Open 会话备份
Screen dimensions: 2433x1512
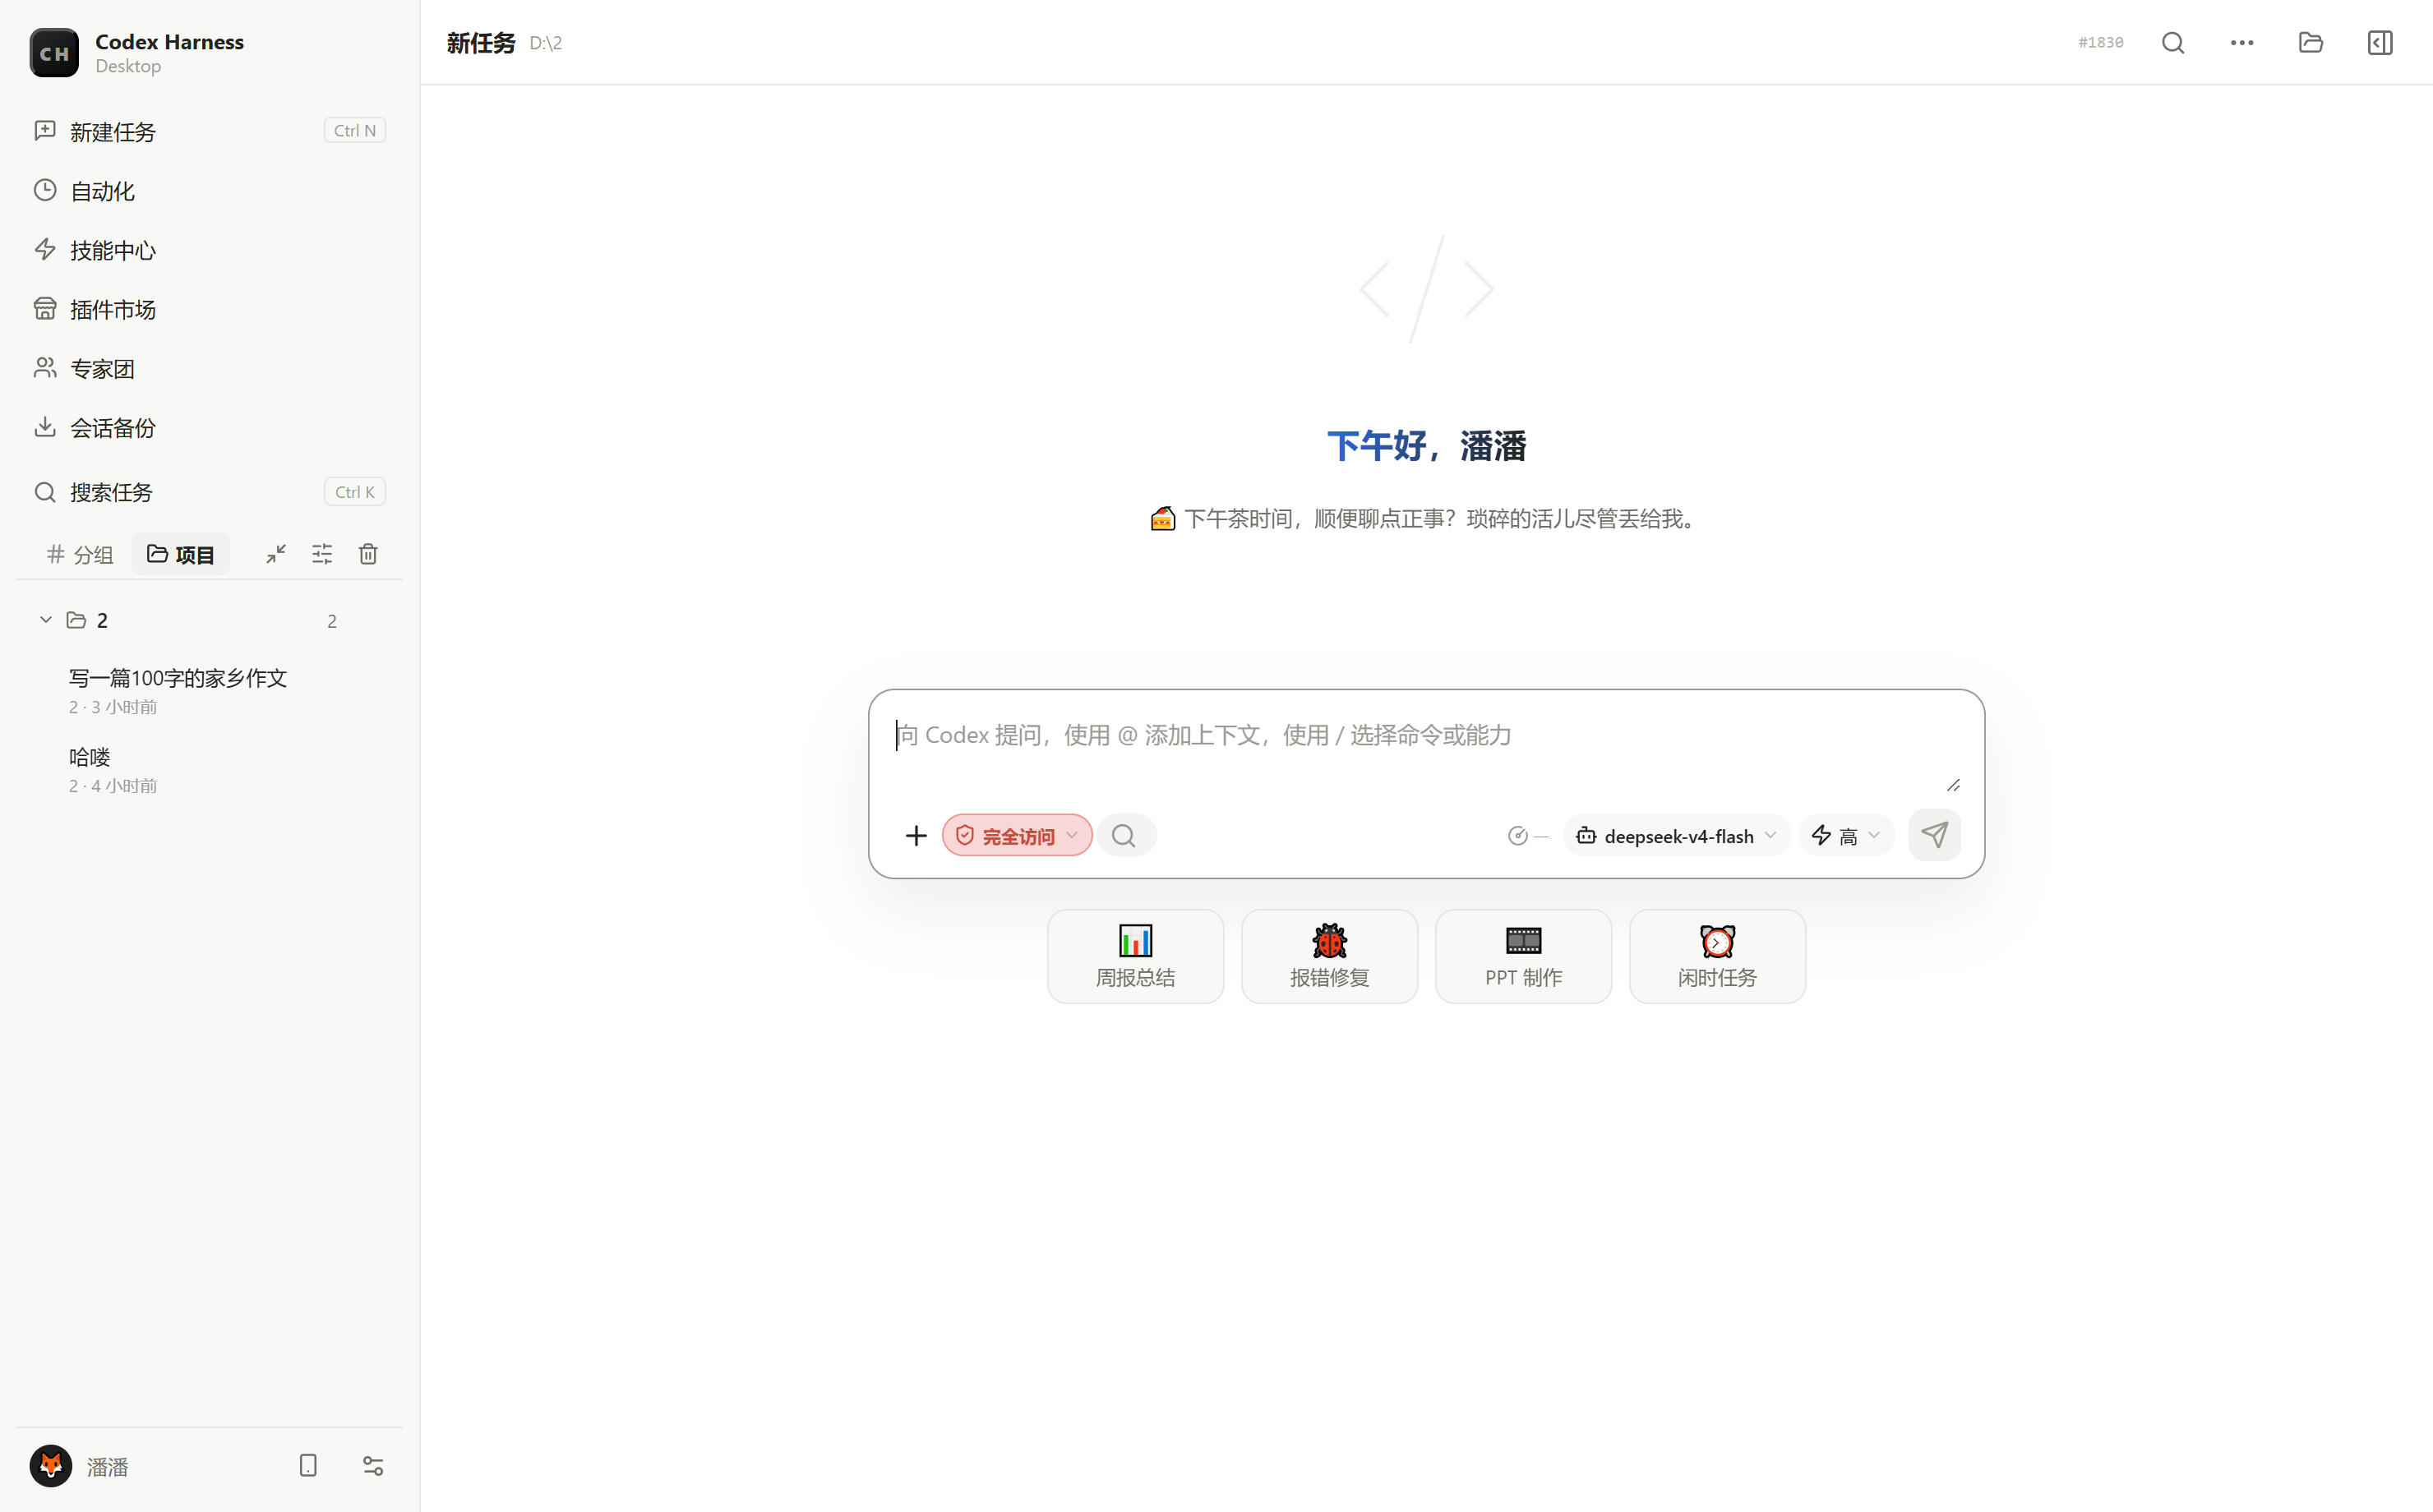(x=209, y=427)
